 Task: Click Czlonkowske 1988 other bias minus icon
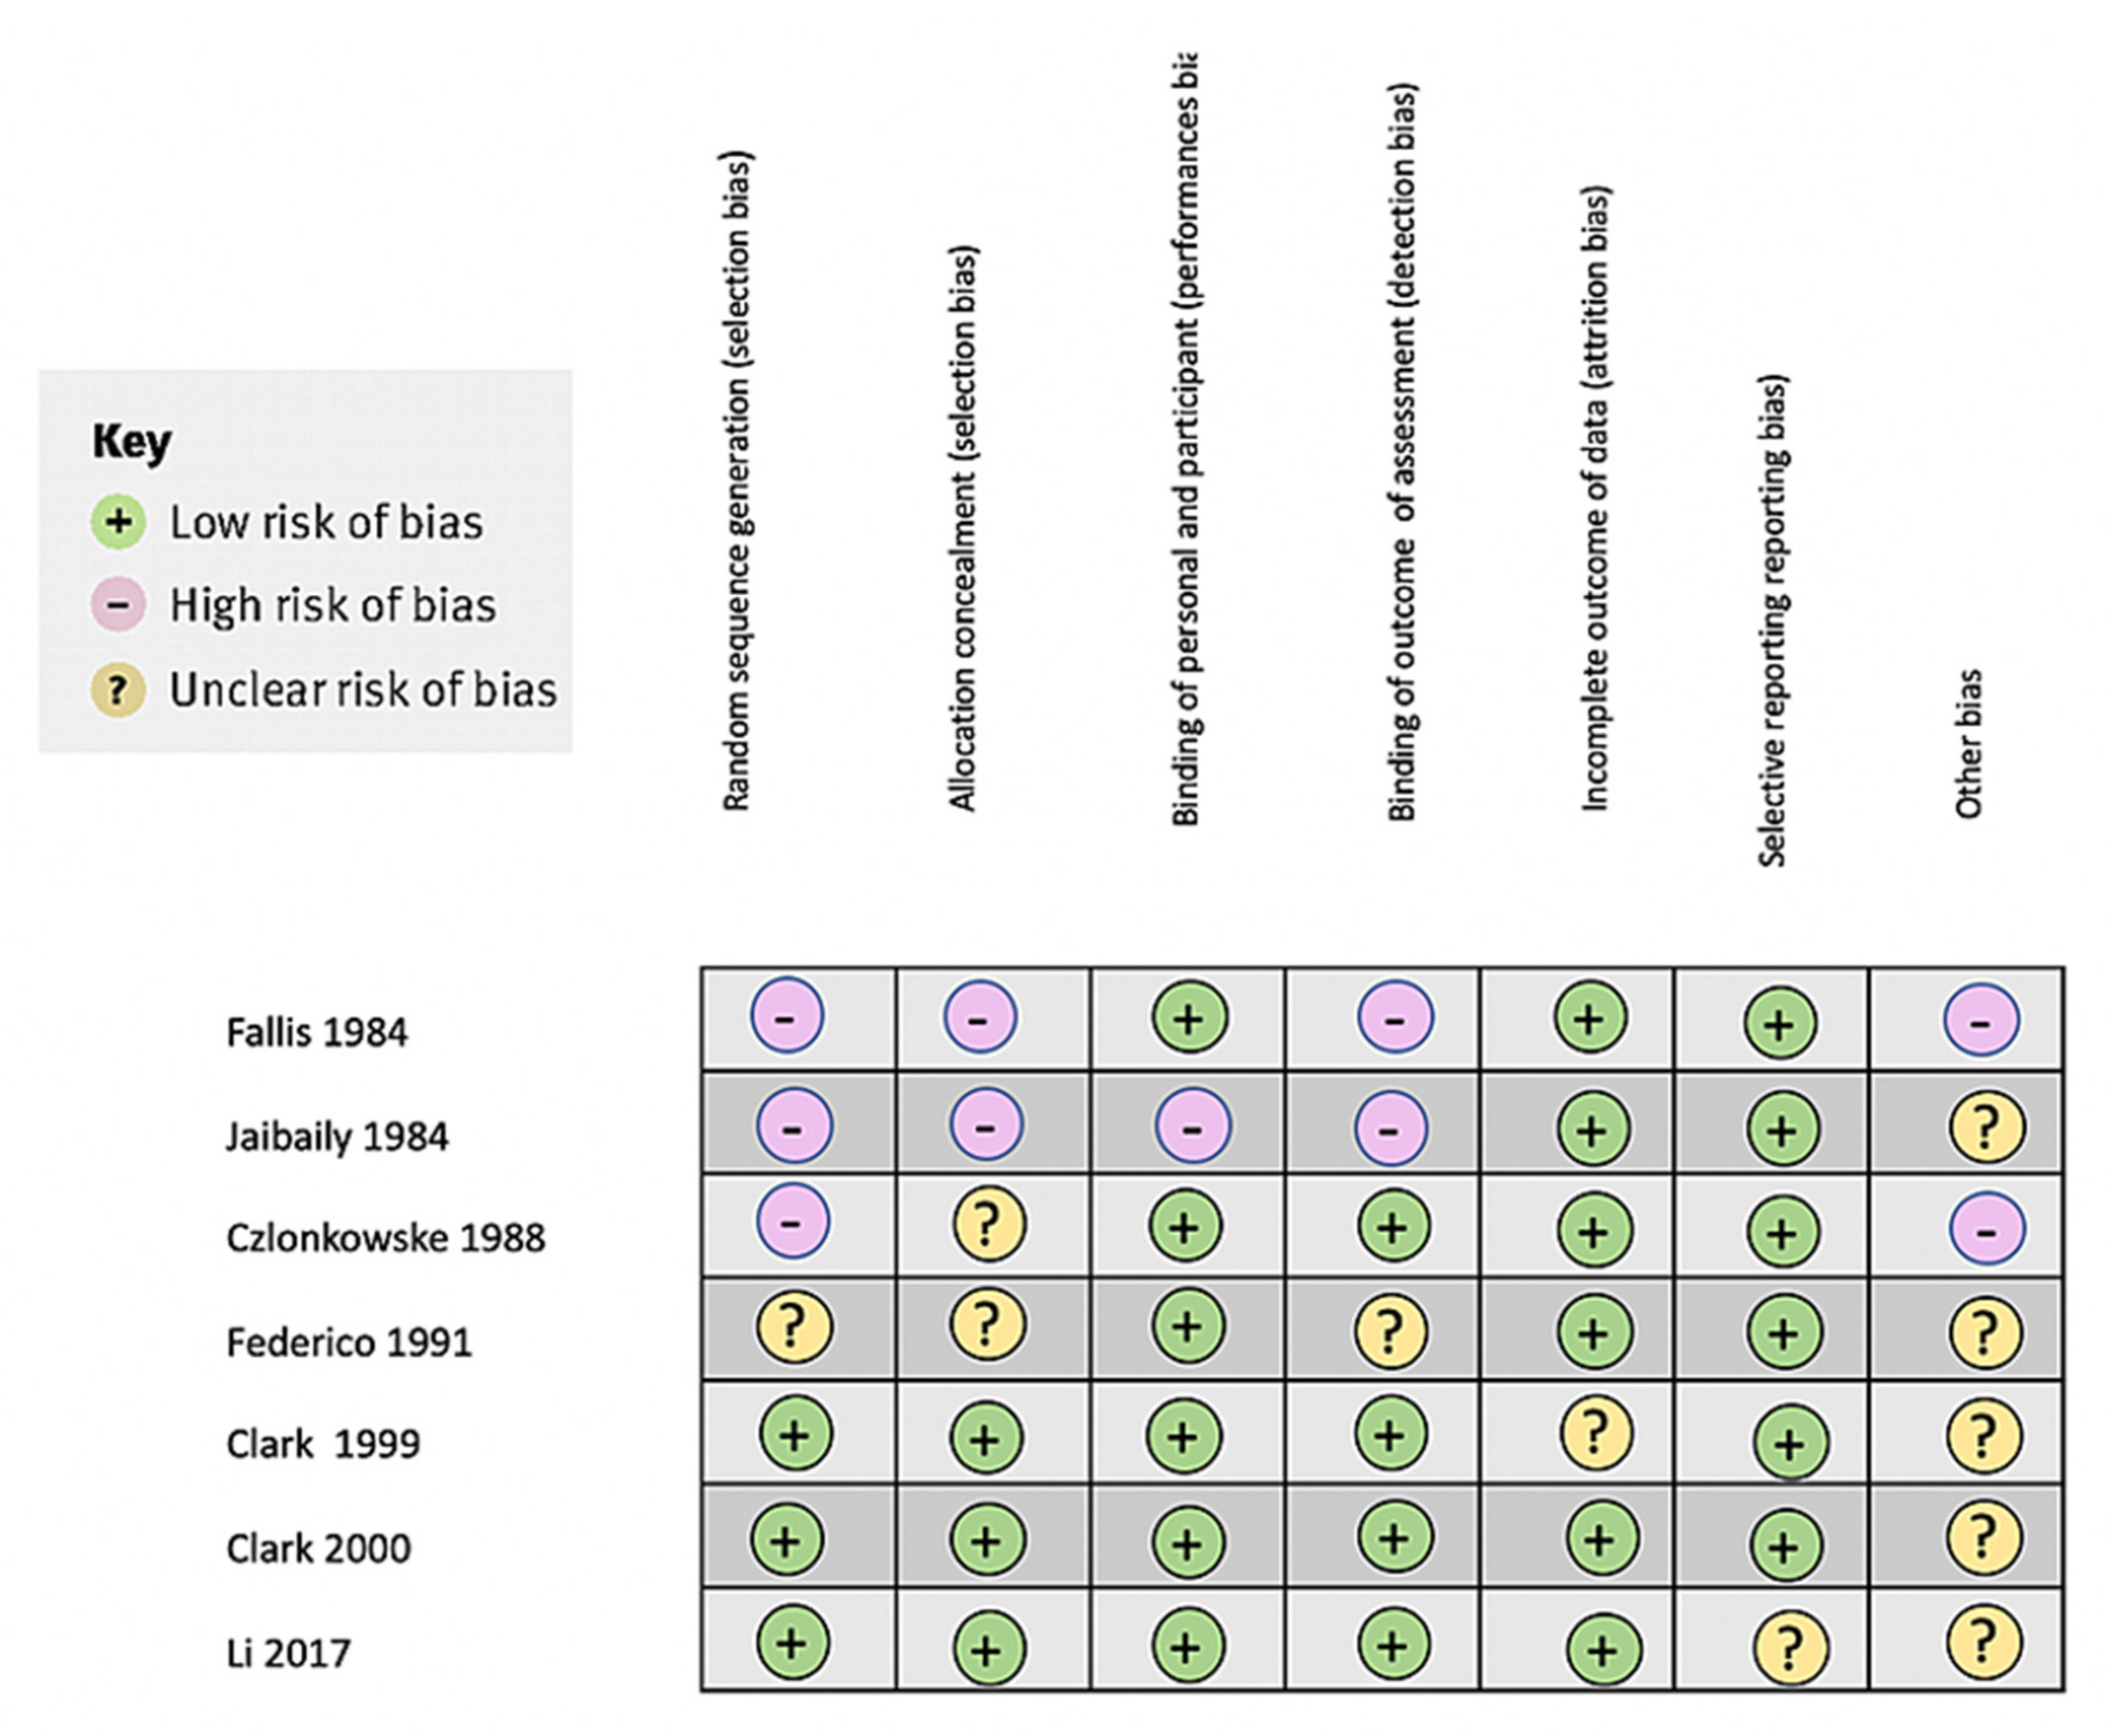[1987, 1229]
